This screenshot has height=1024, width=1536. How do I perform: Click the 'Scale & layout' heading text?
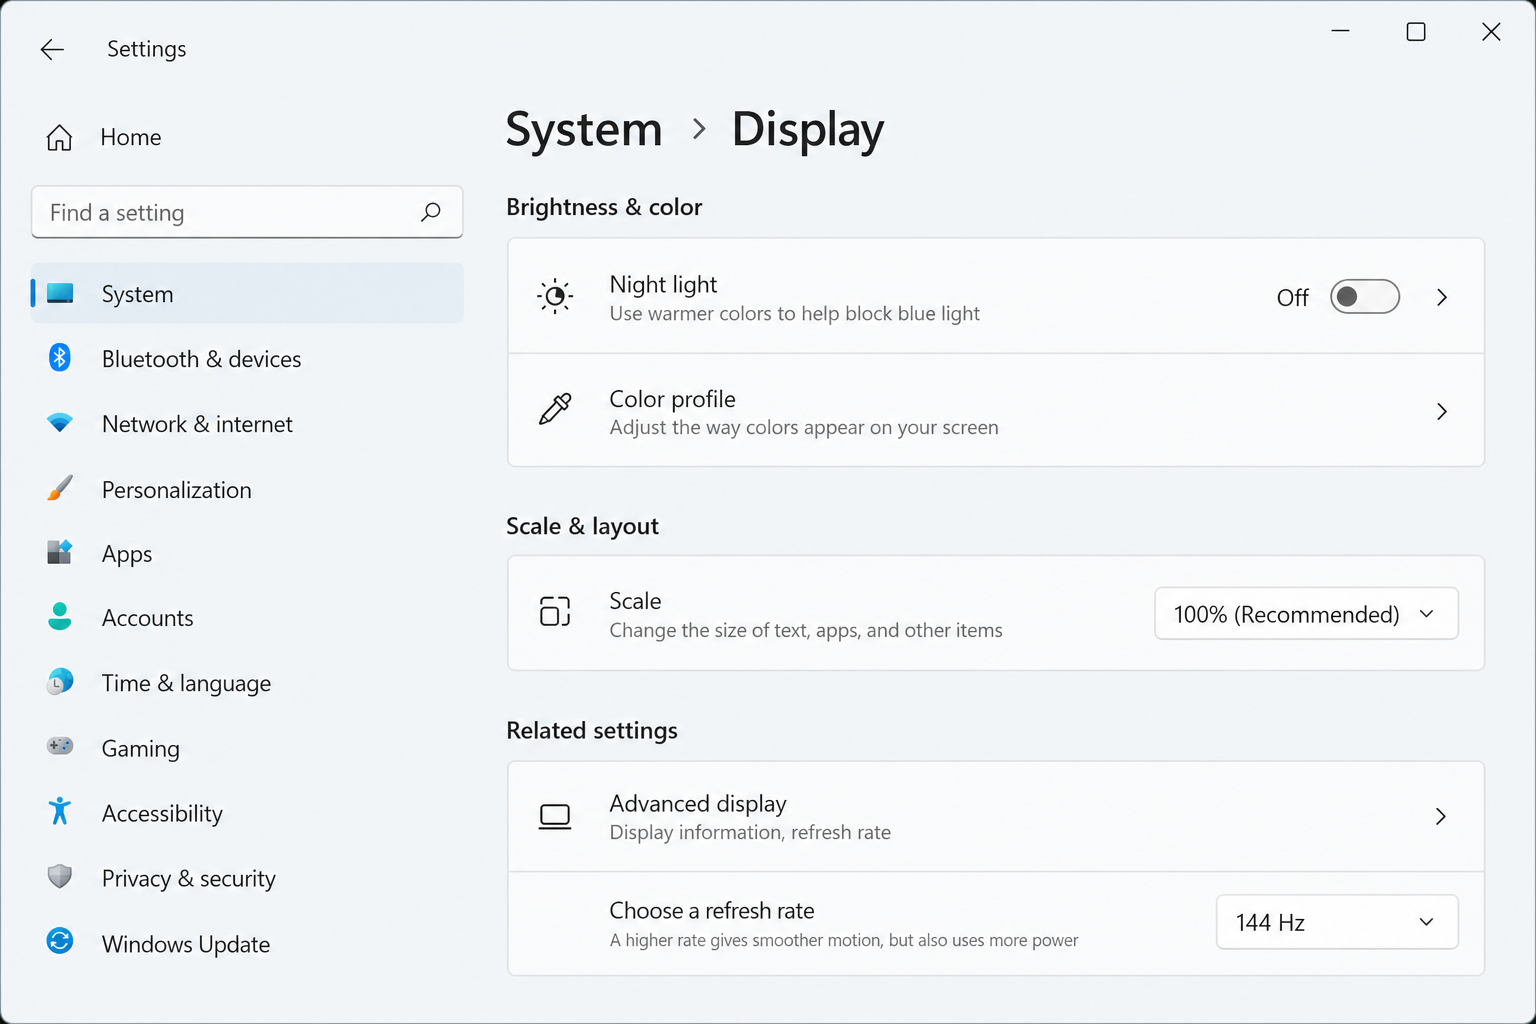(x=582, y=526)
